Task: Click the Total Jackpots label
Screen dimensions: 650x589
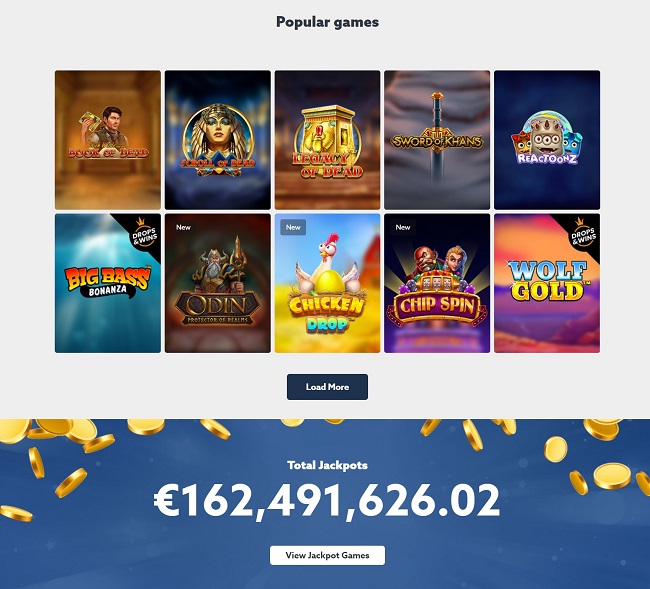Action: 327,465
